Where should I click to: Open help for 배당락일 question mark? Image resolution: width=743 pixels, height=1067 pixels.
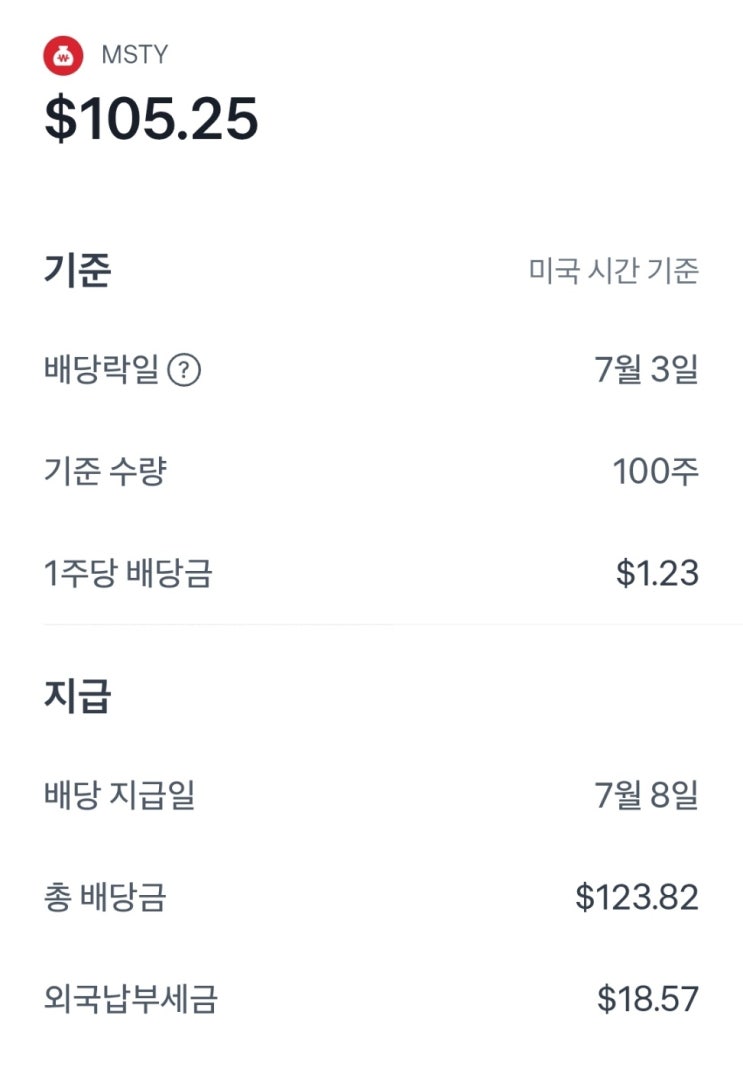point(184,371)
